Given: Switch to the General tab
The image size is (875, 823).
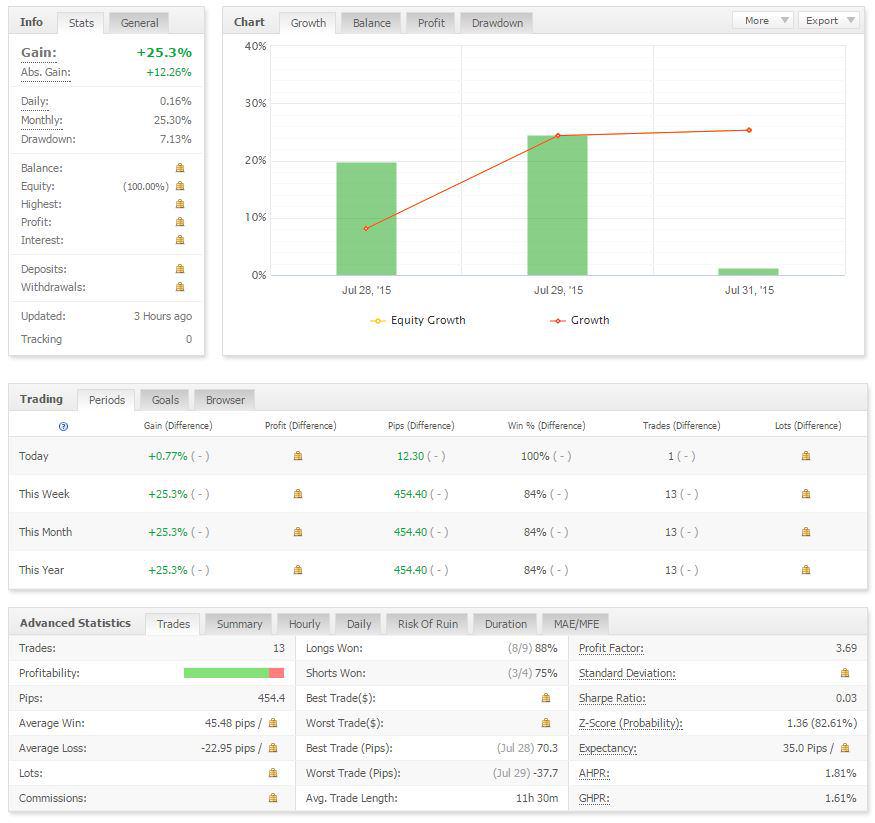Looking at the screenshot, I should [x=140, y=23].
